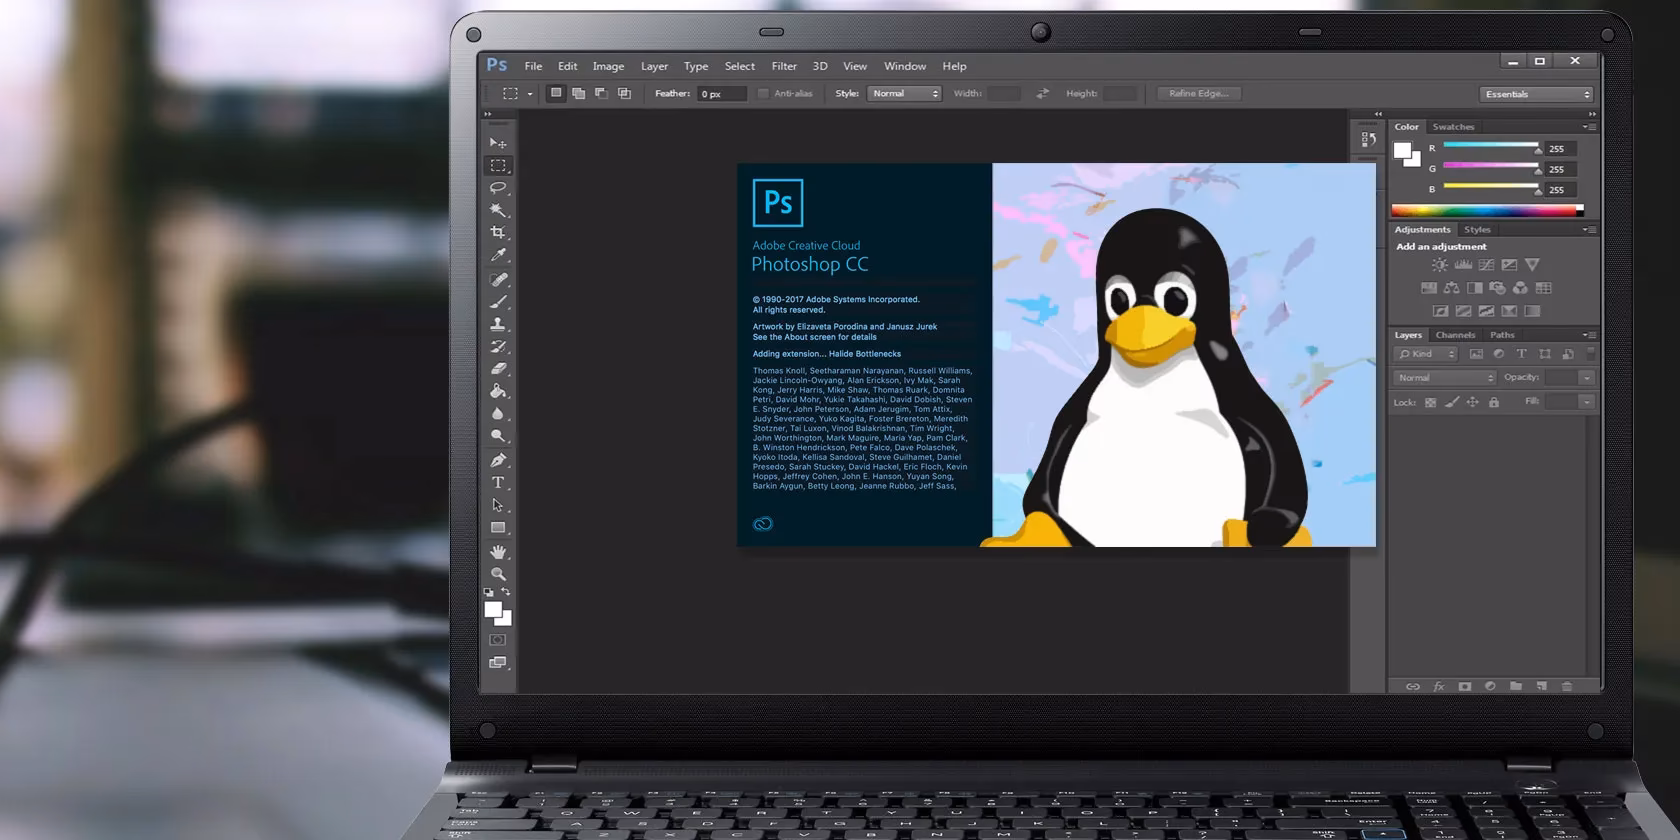Select the History Brush tool
This screenshot has width=1680, height=840.
click(498, 347)
